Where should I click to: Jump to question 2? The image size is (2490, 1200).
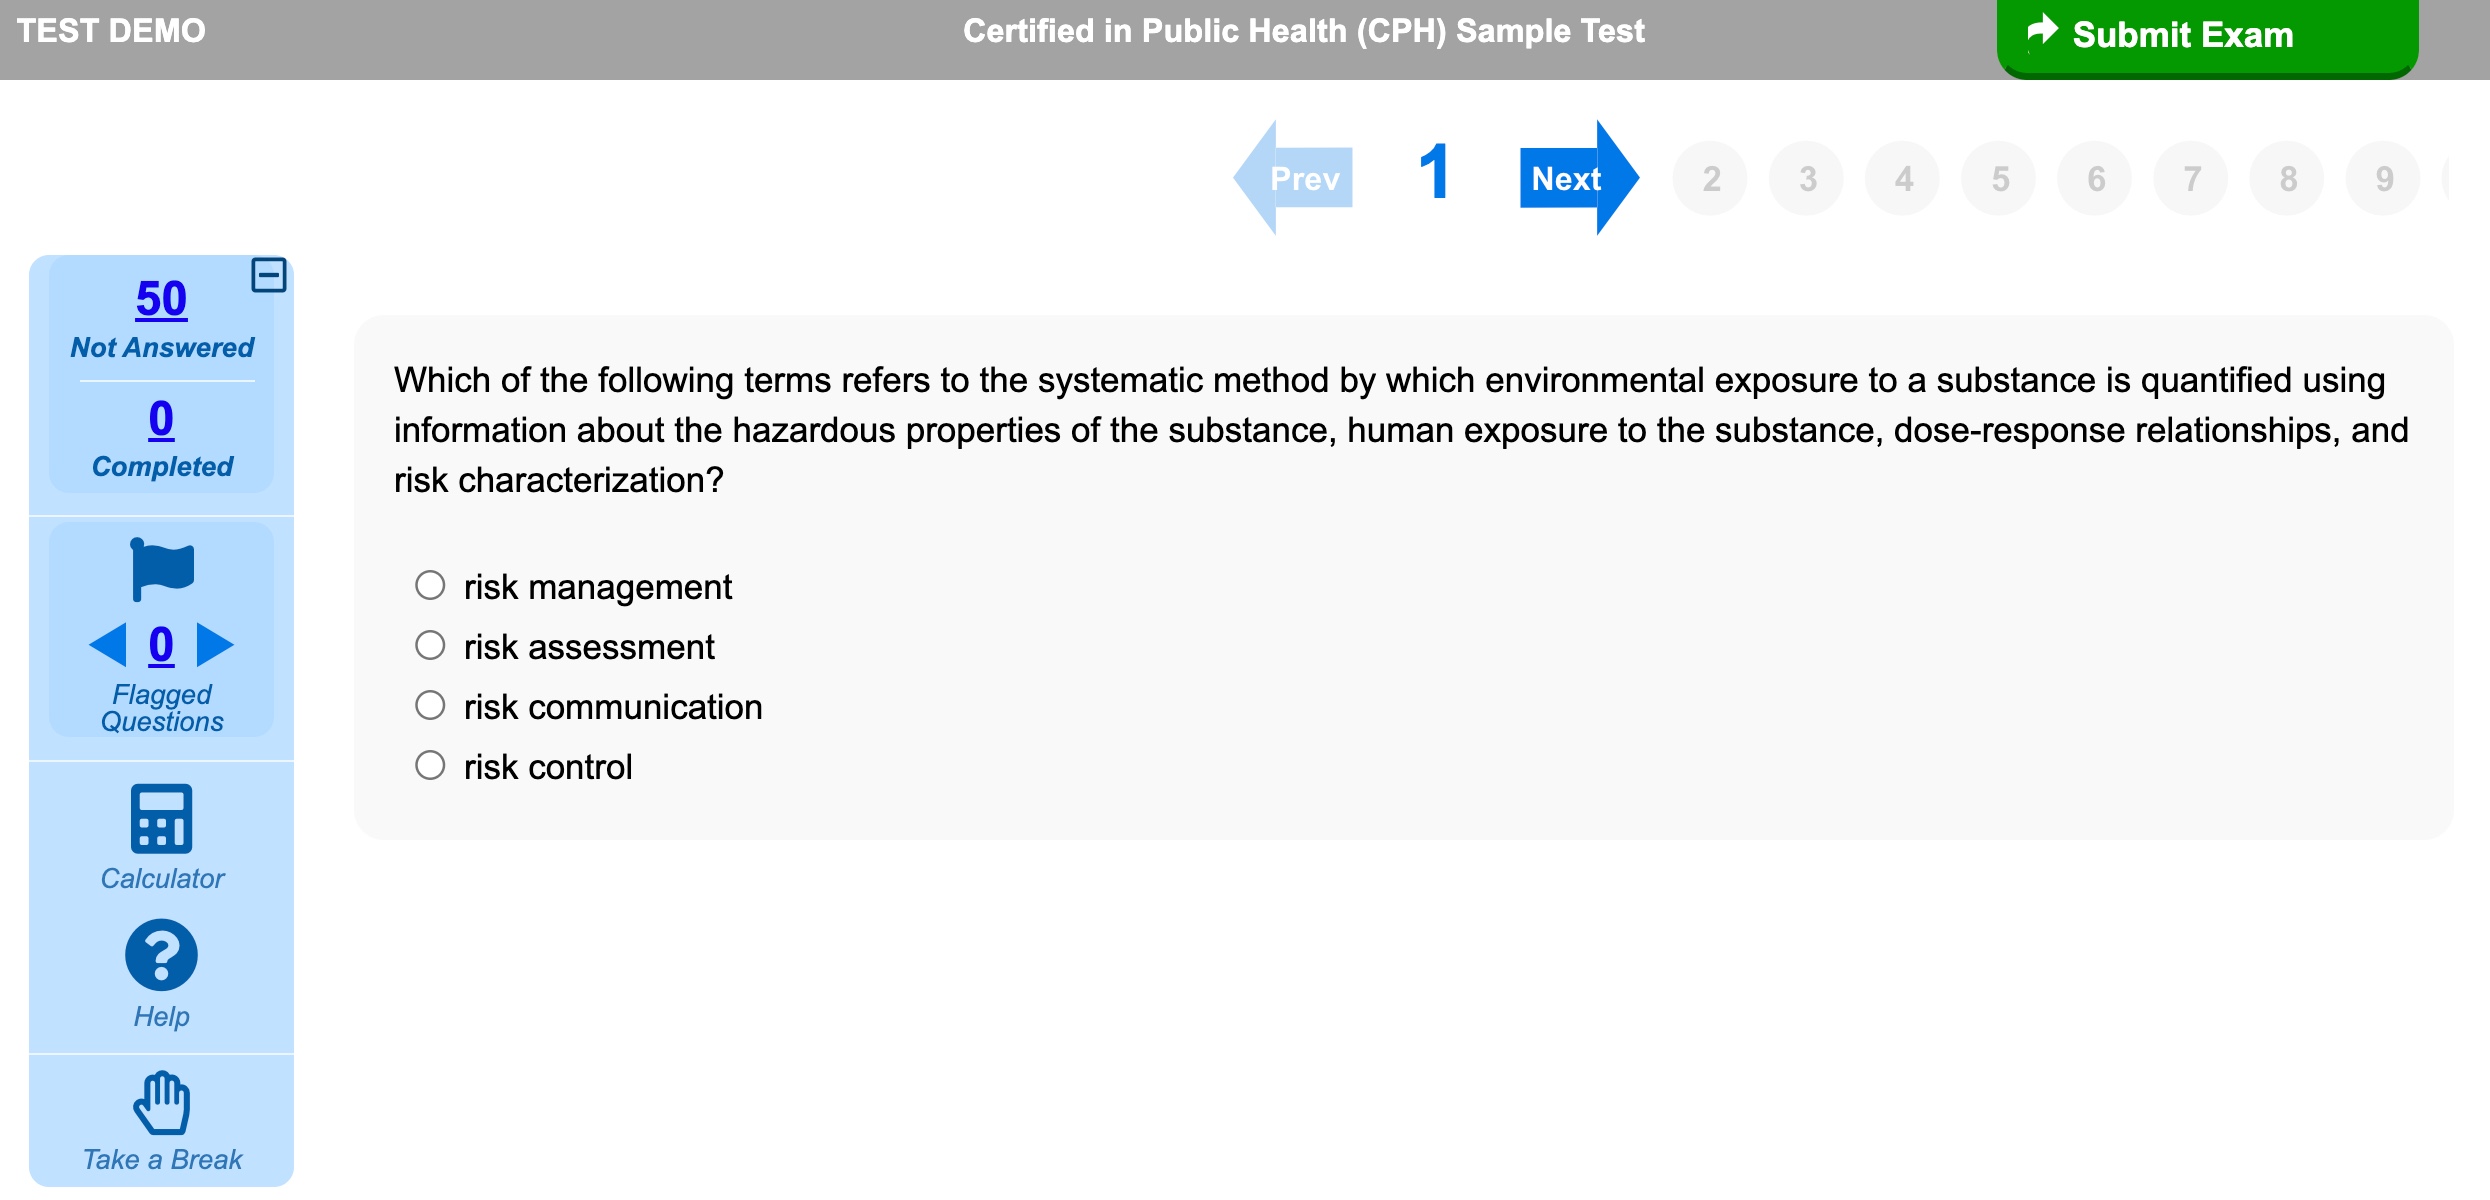pyautogui.click(x=1711, y=178)
